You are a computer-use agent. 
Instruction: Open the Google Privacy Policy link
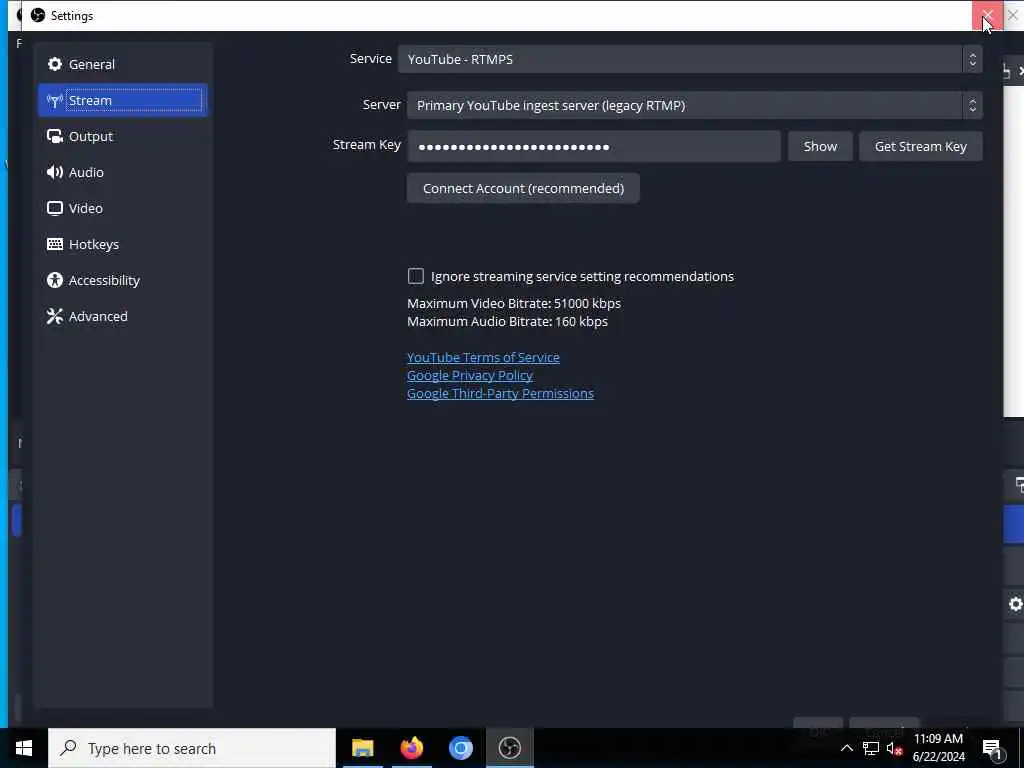click(x=470, y=376)
